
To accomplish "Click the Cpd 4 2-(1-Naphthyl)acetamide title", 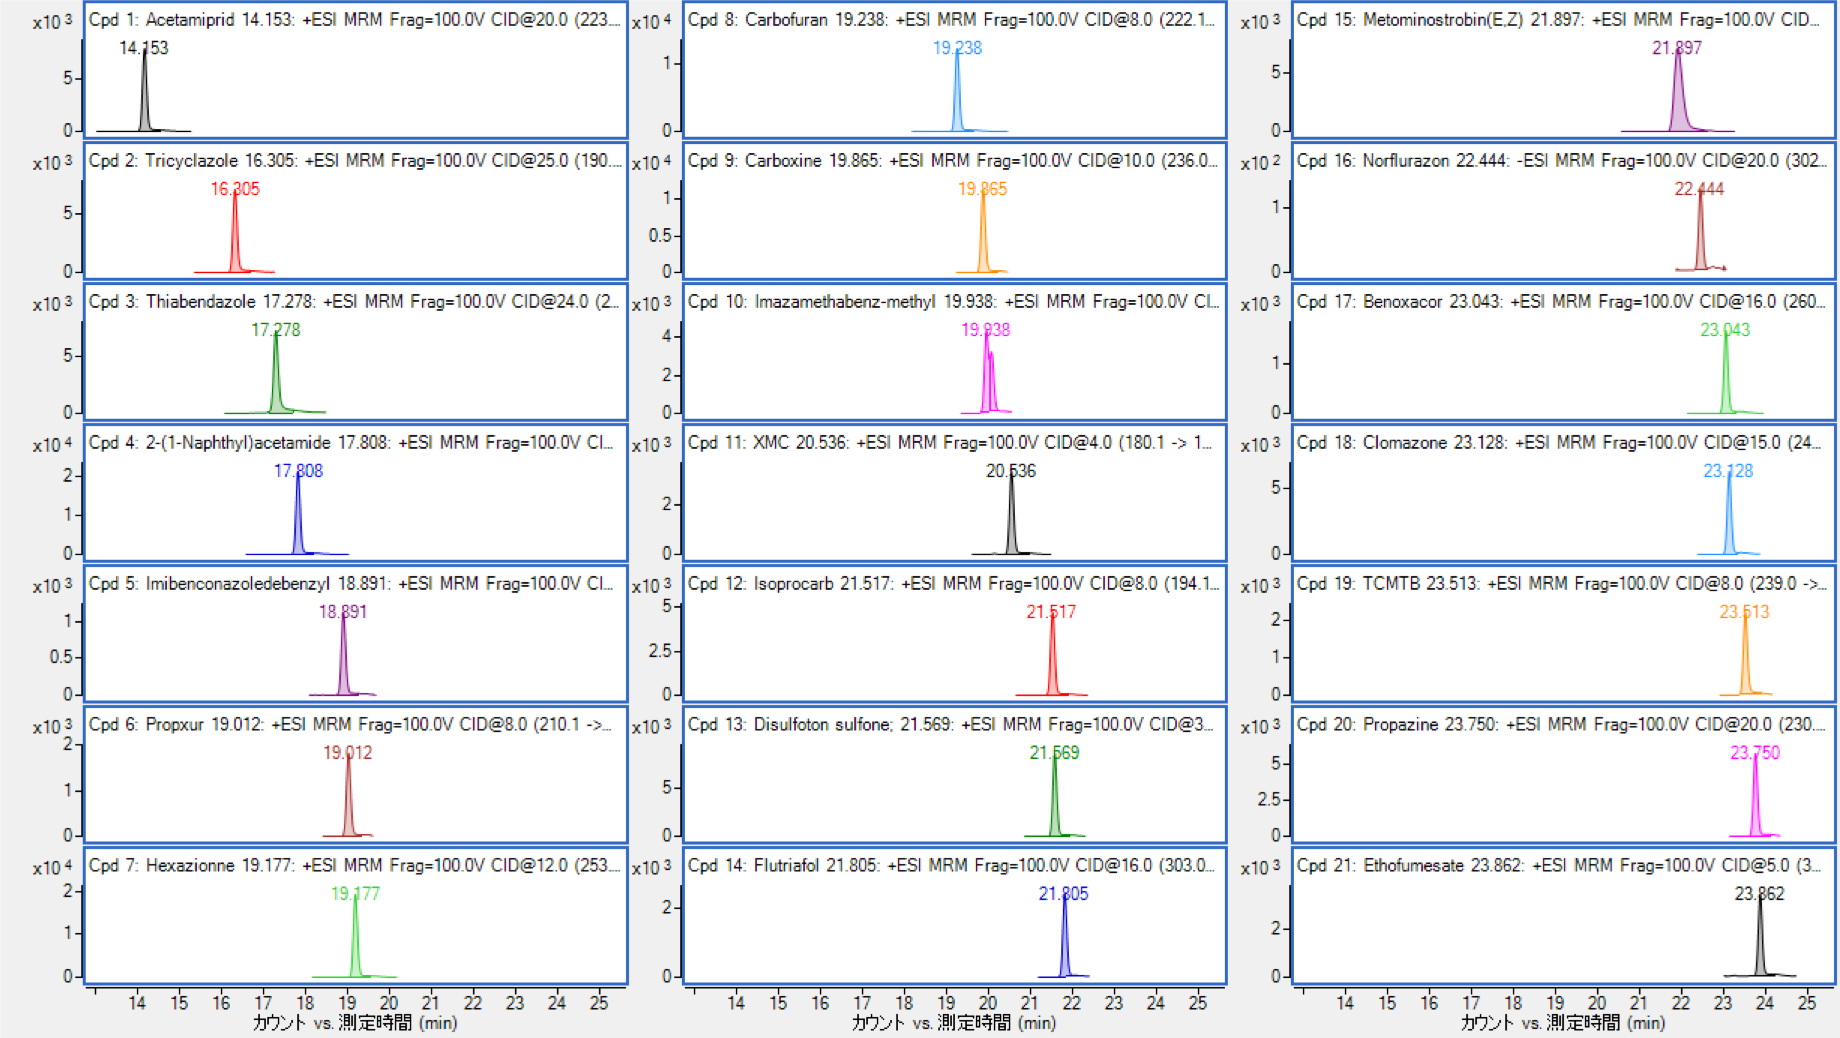I will point(352,443).
